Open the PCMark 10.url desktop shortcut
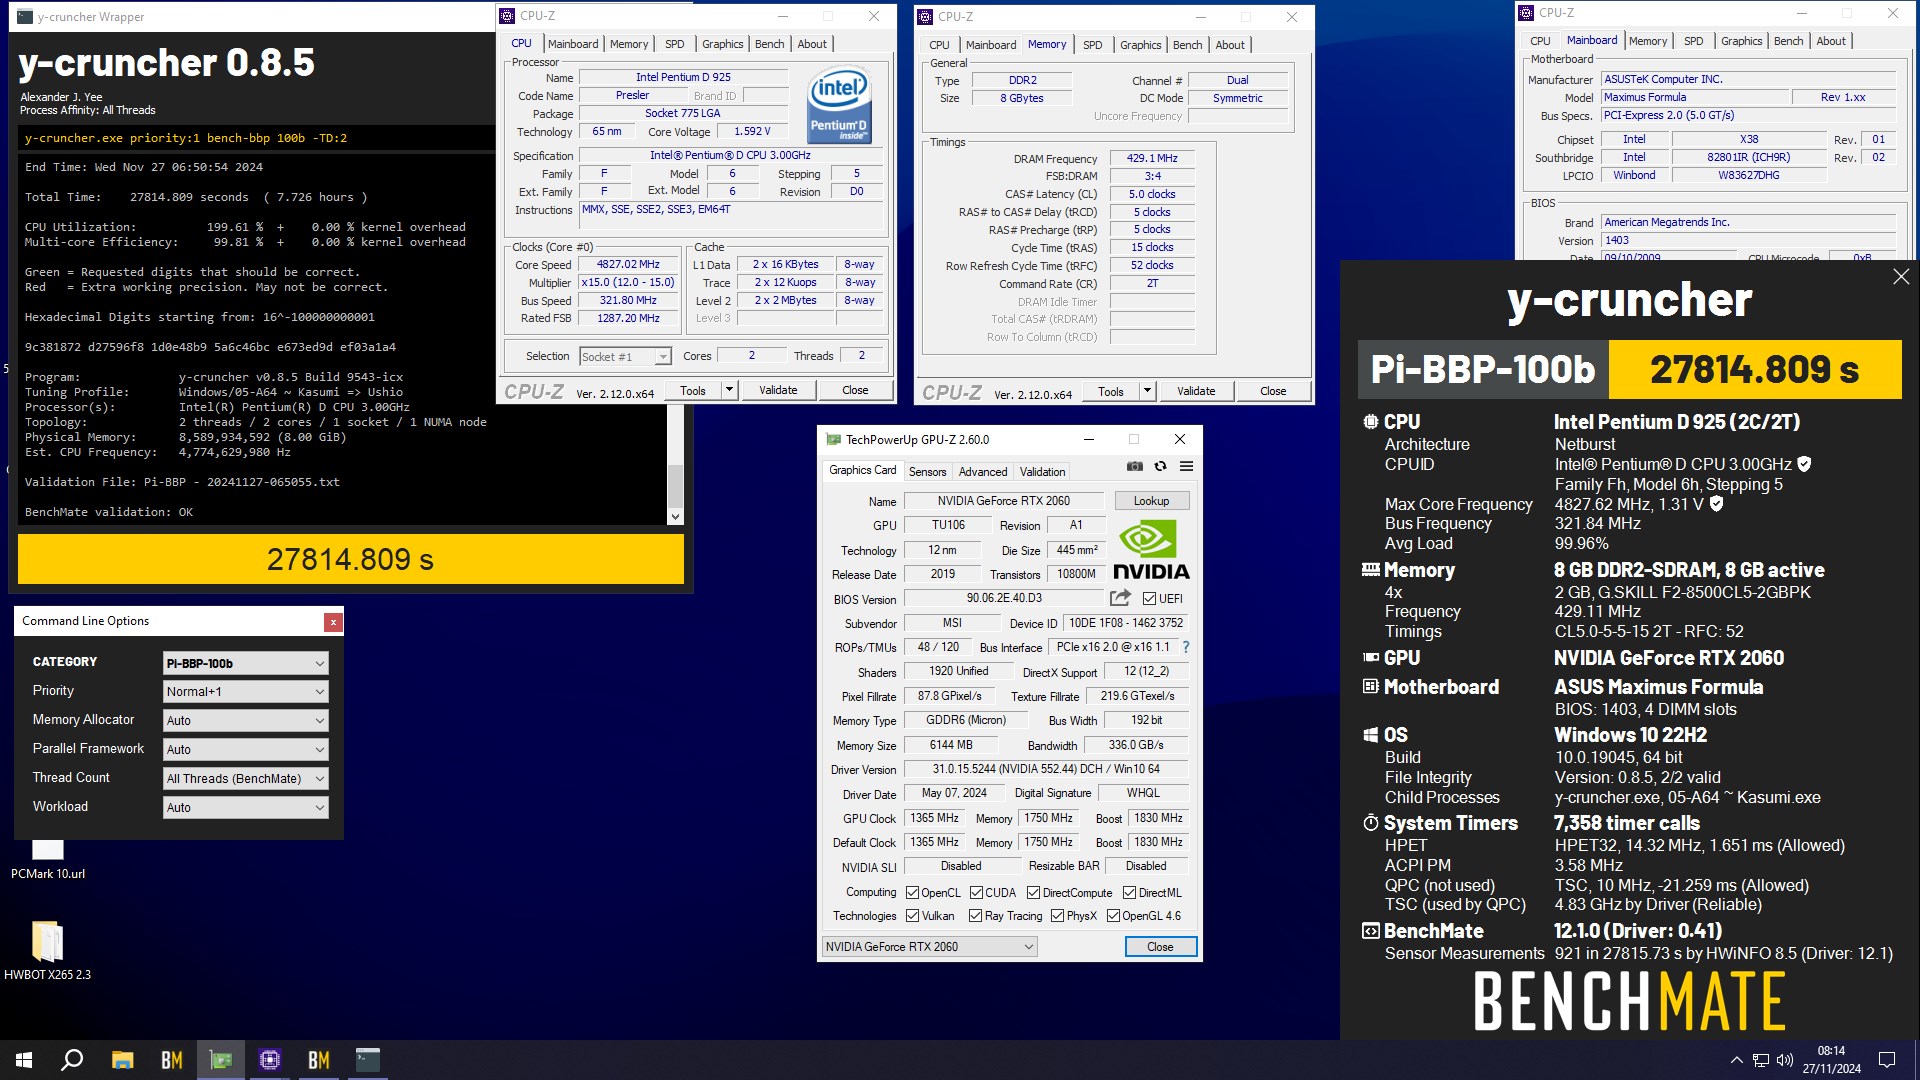Viewport: 1920px width, 1080px height. click(48, 858)
